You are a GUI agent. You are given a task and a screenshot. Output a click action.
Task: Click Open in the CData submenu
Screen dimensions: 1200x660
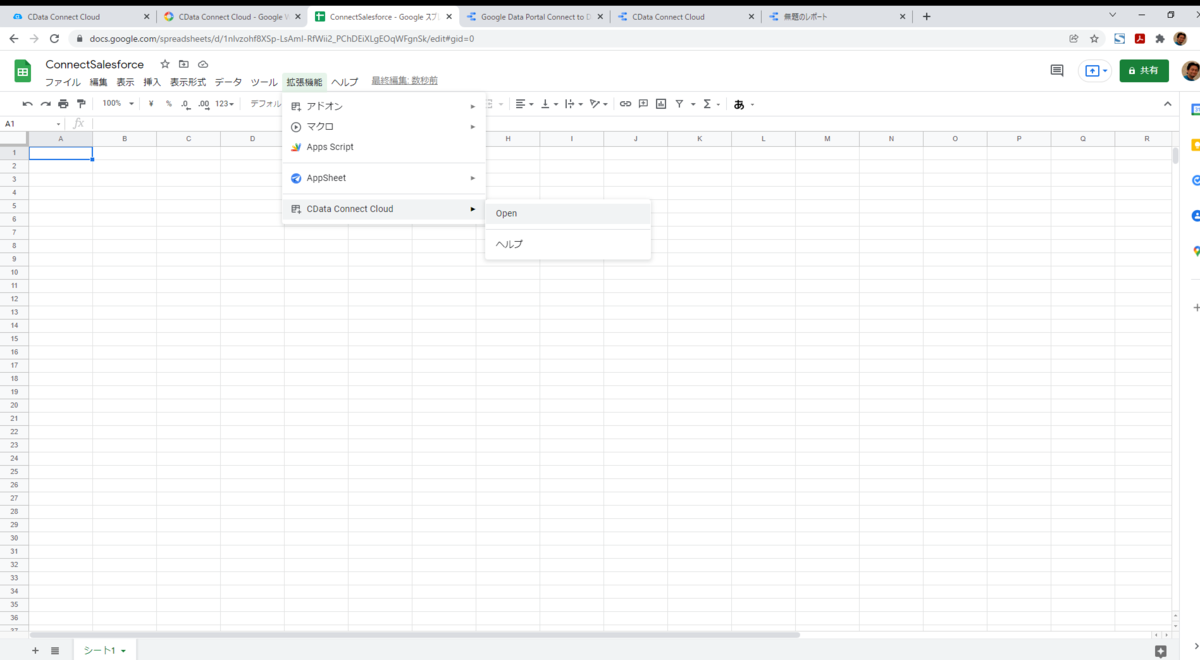coord(568,213)
